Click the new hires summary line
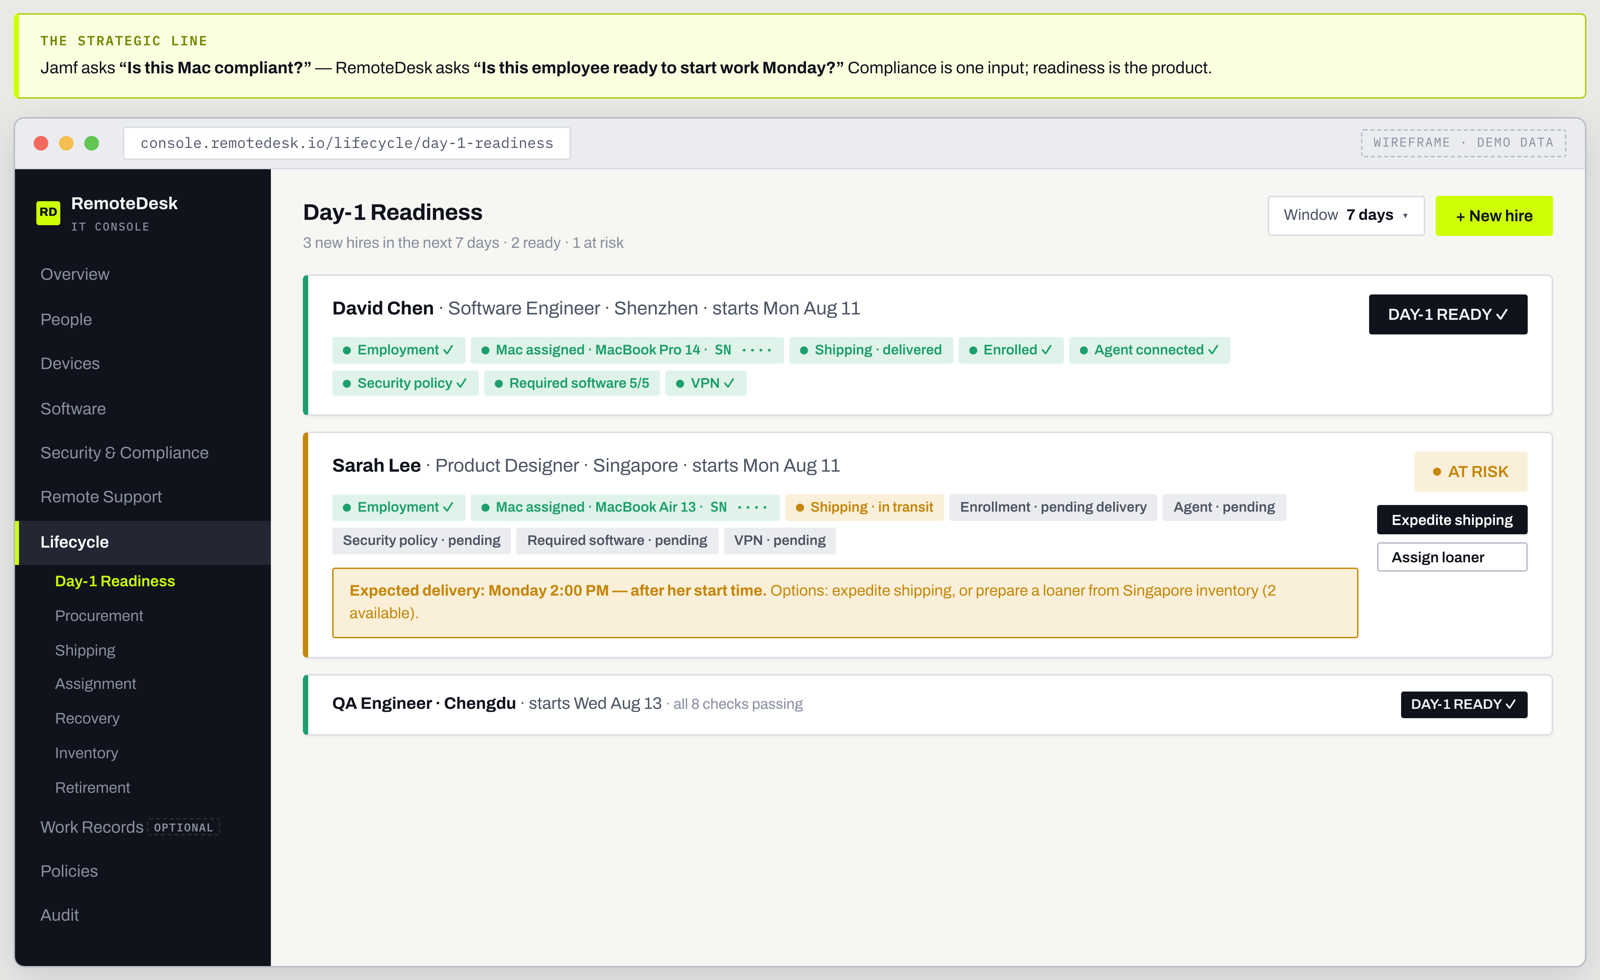This screenshot has height=980, width=1600. (x=463, y=243)
